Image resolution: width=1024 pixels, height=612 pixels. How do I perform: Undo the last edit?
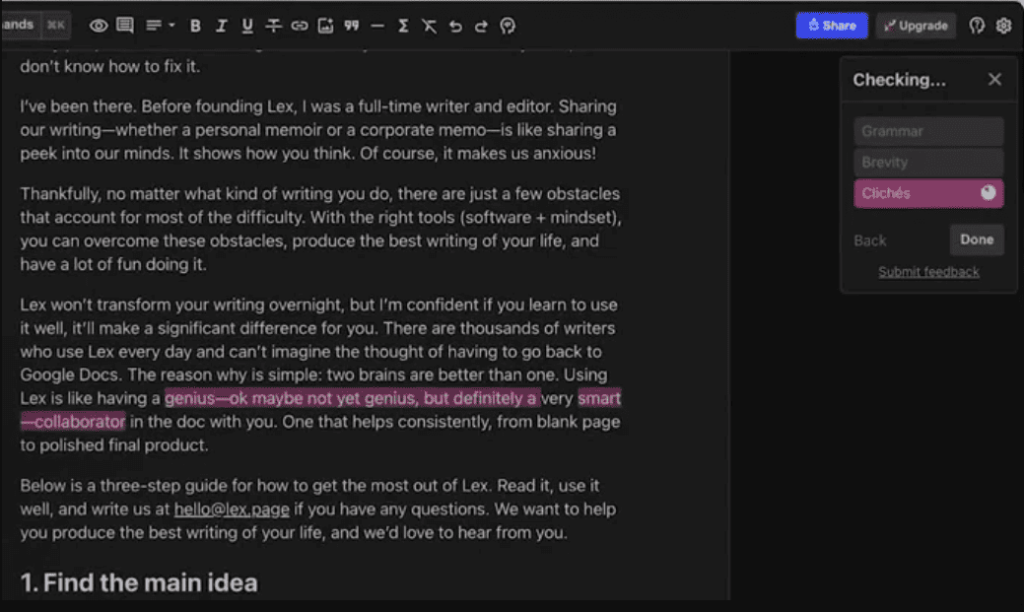coord(455,26)
